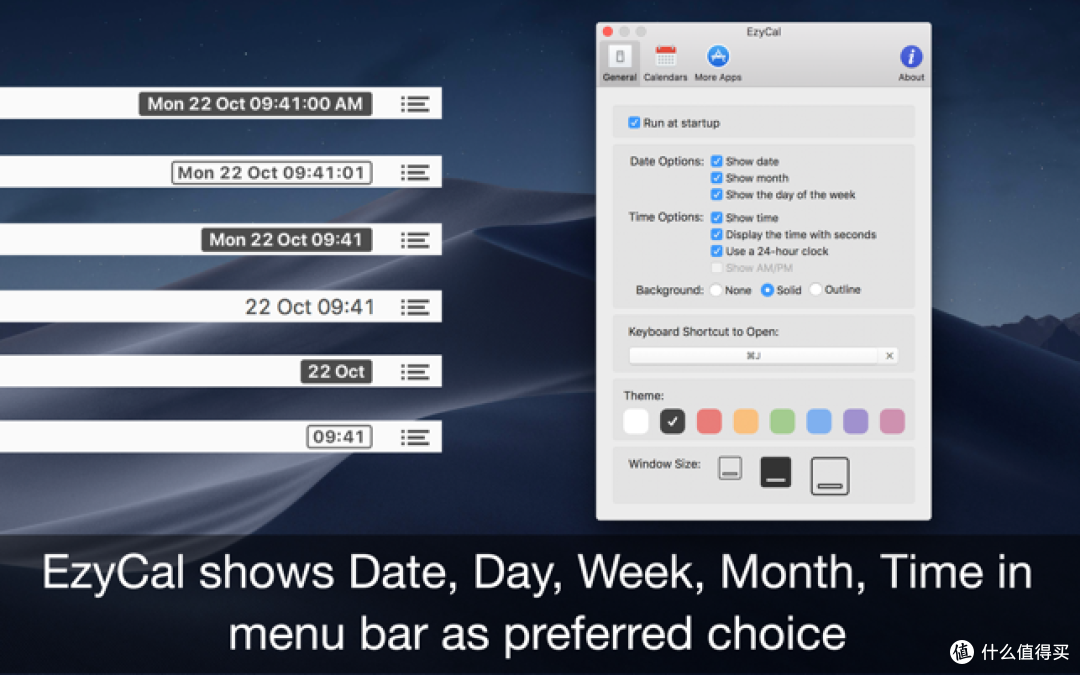Disable Display the time with seconds
The image size is (1080, 675).
click(716, 234)
